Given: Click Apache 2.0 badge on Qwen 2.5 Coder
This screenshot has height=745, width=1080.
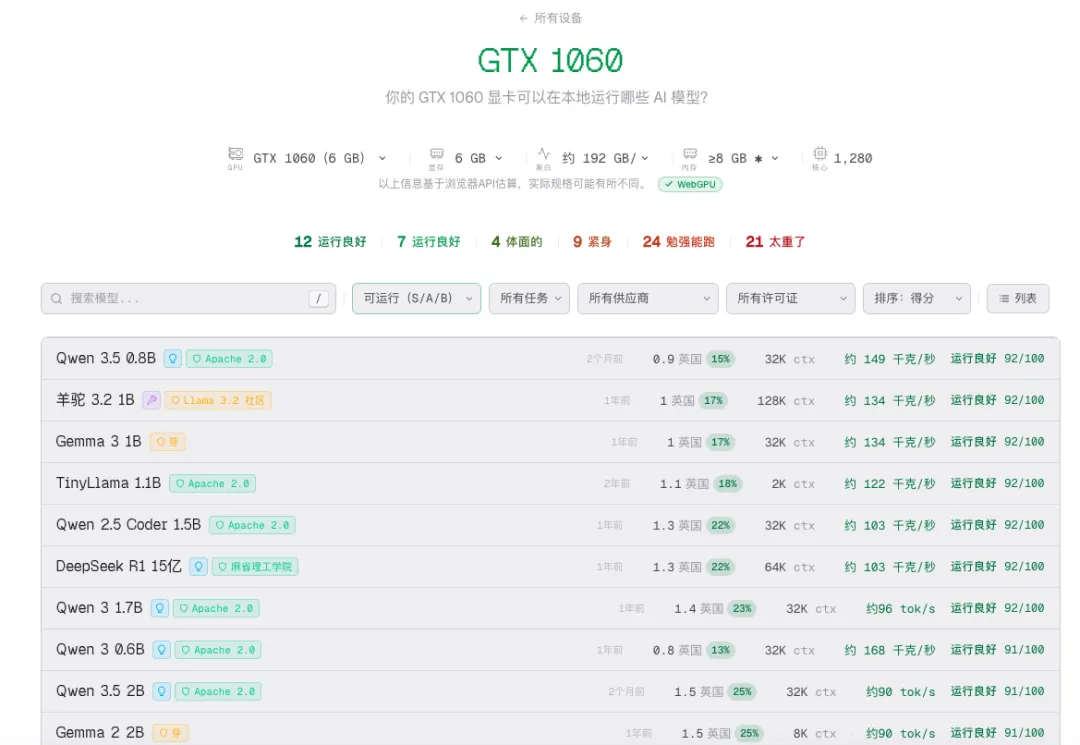Looking at the screenshot, I should pyautogui.click(x=252, y=525).
